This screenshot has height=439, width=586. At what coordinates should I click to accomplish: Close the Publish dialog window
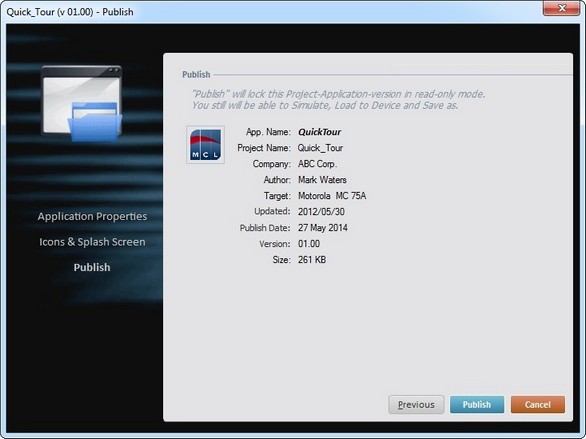click(x=561, y=8)
